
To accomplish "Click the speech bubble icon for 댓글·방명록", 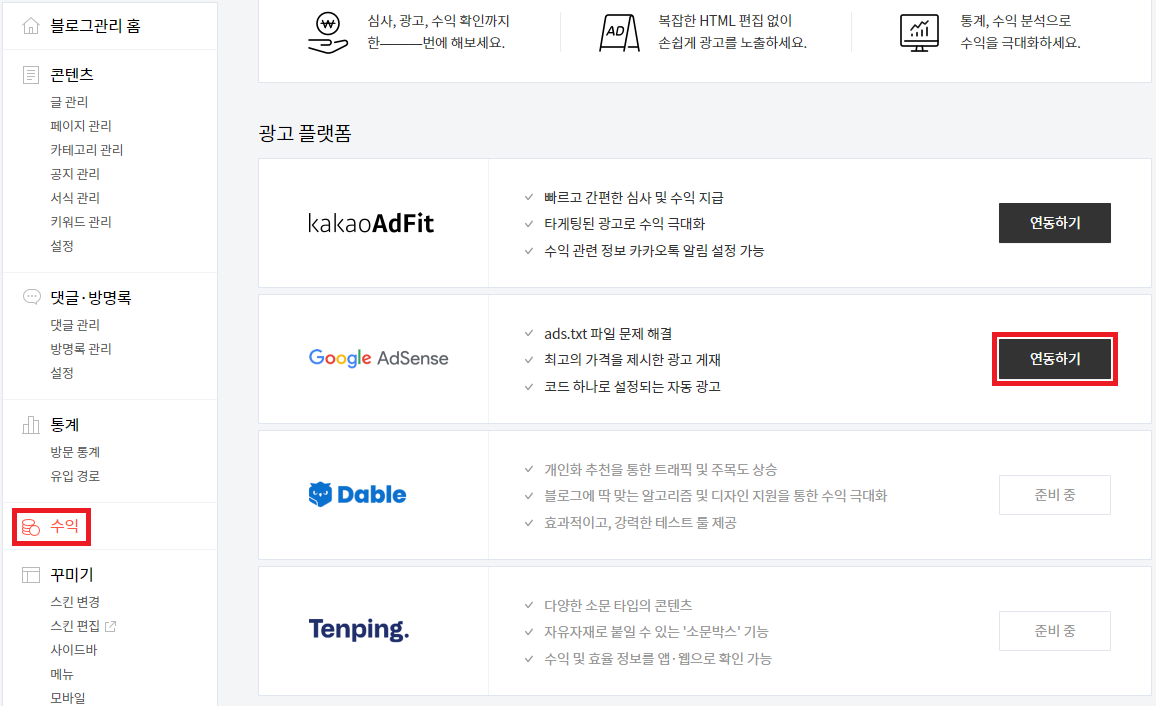I will pos(31,297).
